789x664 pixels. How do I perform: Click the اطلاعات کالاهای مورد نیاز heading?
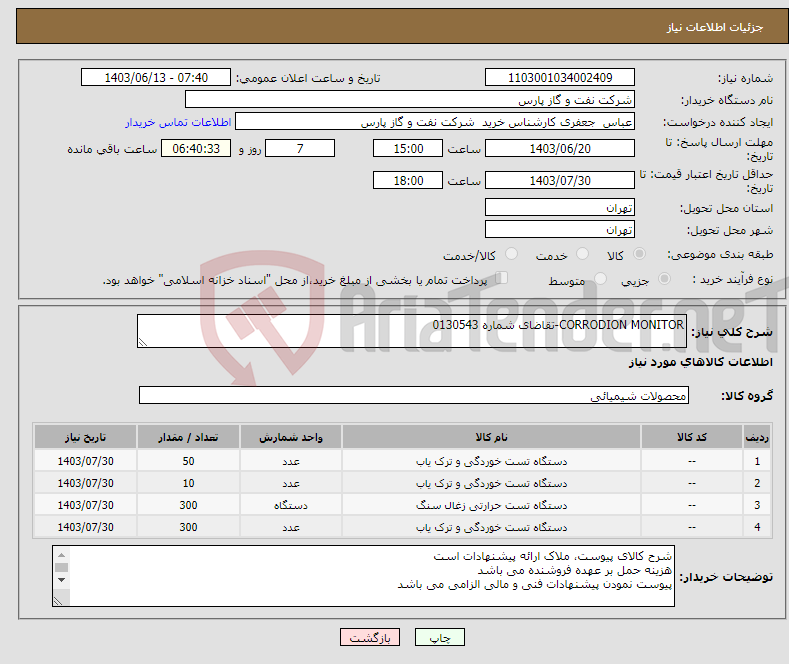700,362
